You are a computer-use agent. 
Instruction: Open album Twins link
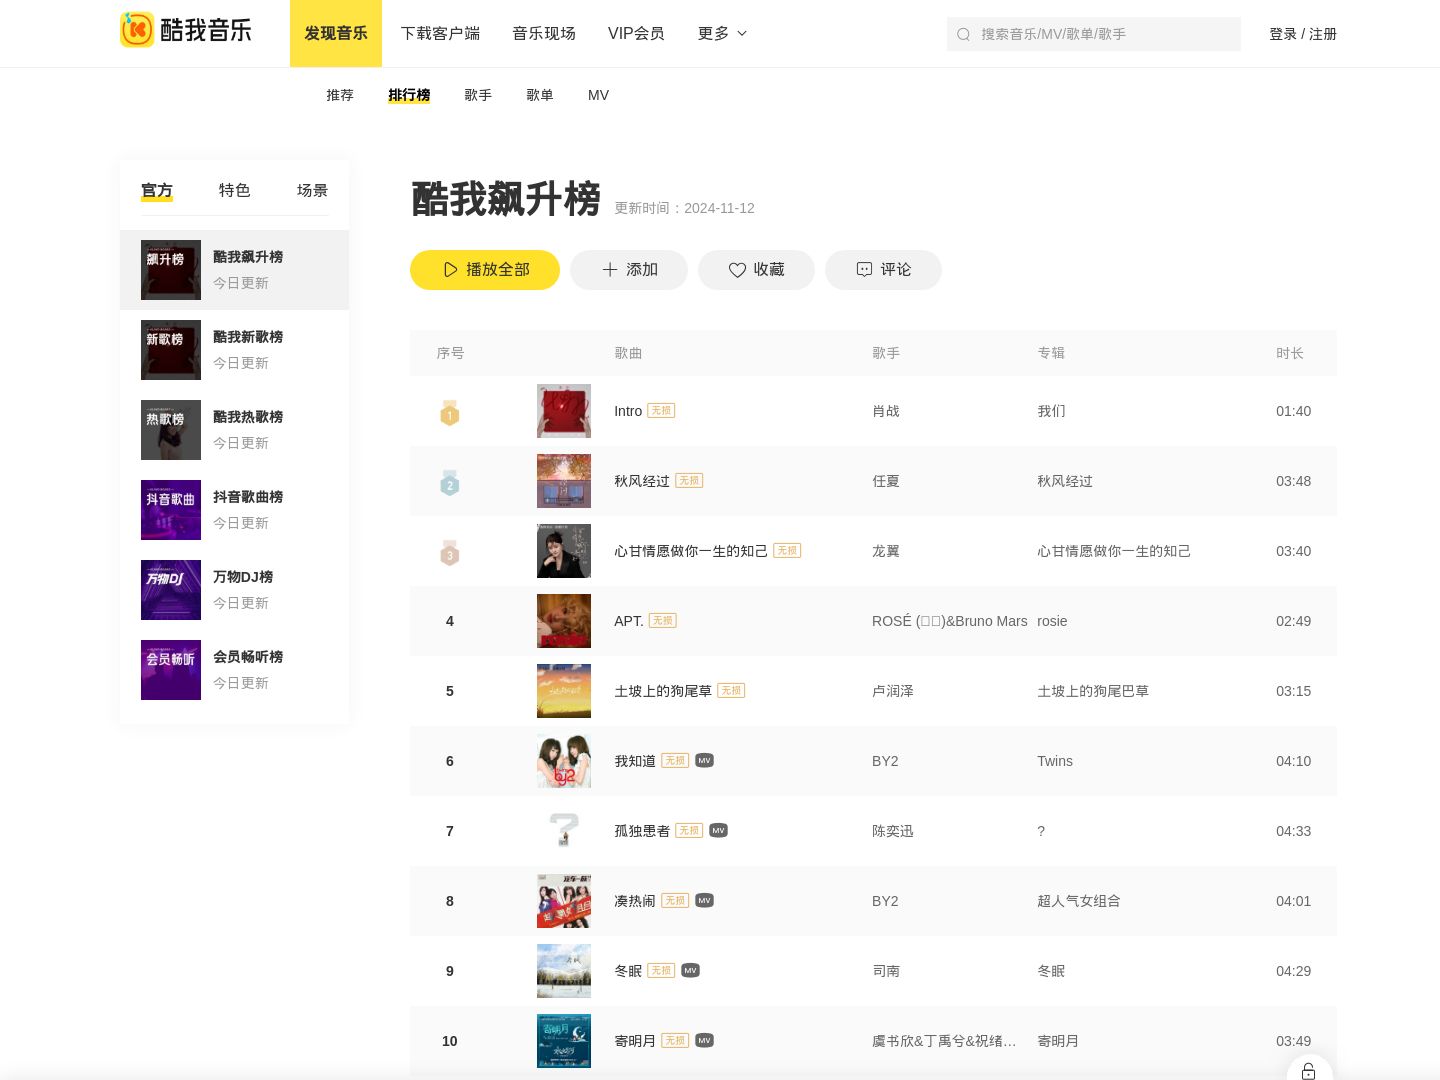(x=1055, y=761)
